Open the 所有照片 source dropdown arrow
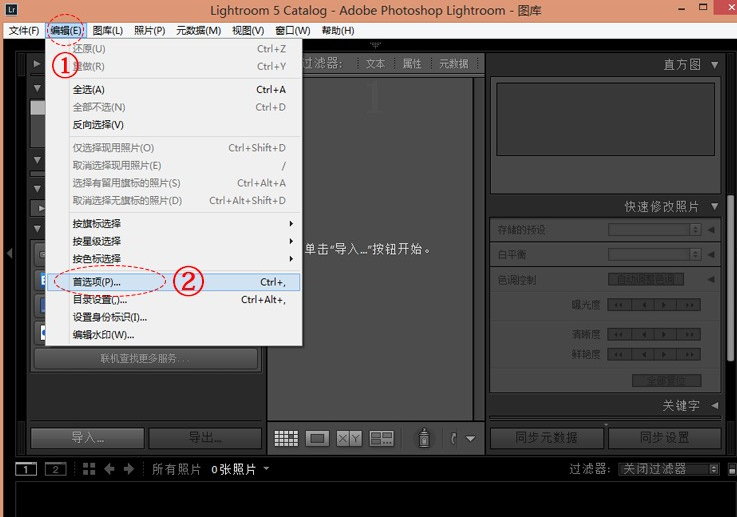737x517 pixels. [x=267, y=469]
